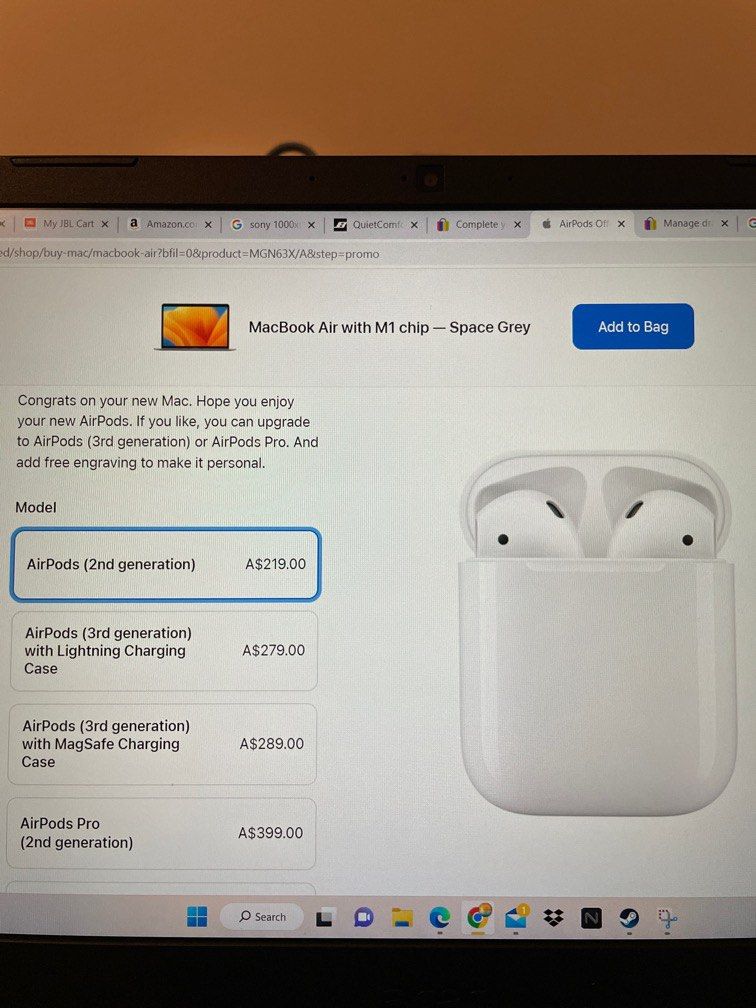Viewport: 756px width, 1008px height.
Task: Click the Add to Bag button
Action: coord(633,327)
